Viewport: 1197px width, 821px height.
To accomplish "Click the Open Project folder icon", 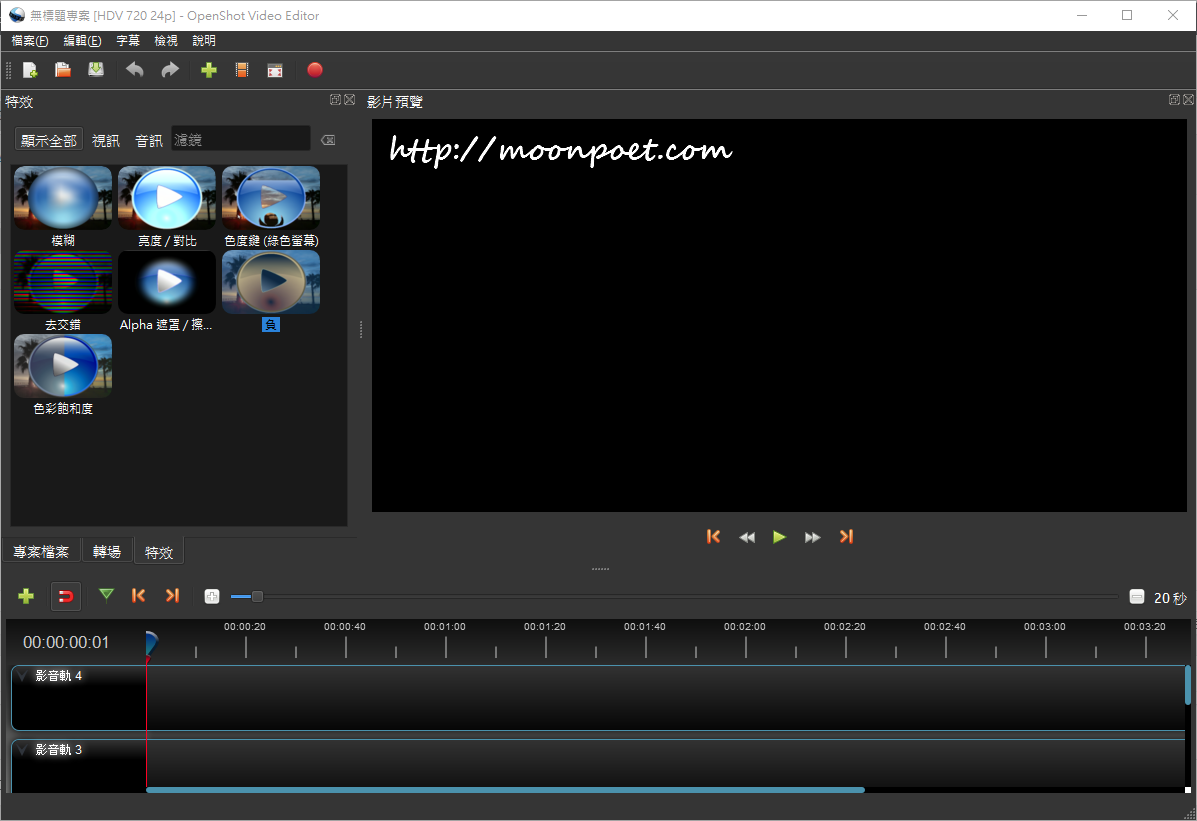I will click(63, 70).
